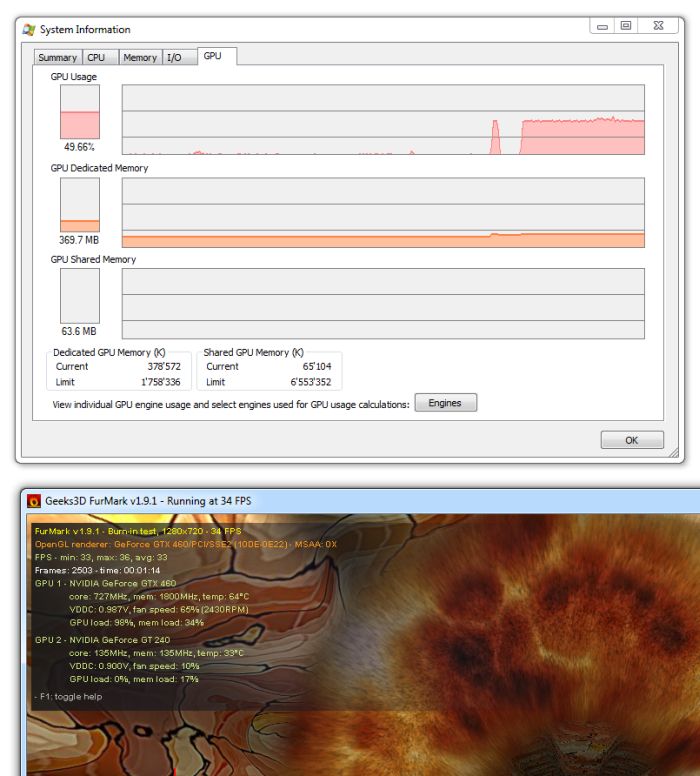This screenshot has width=700, height=776.
Task: Confirm with the OK button
Action: (632, 440)
